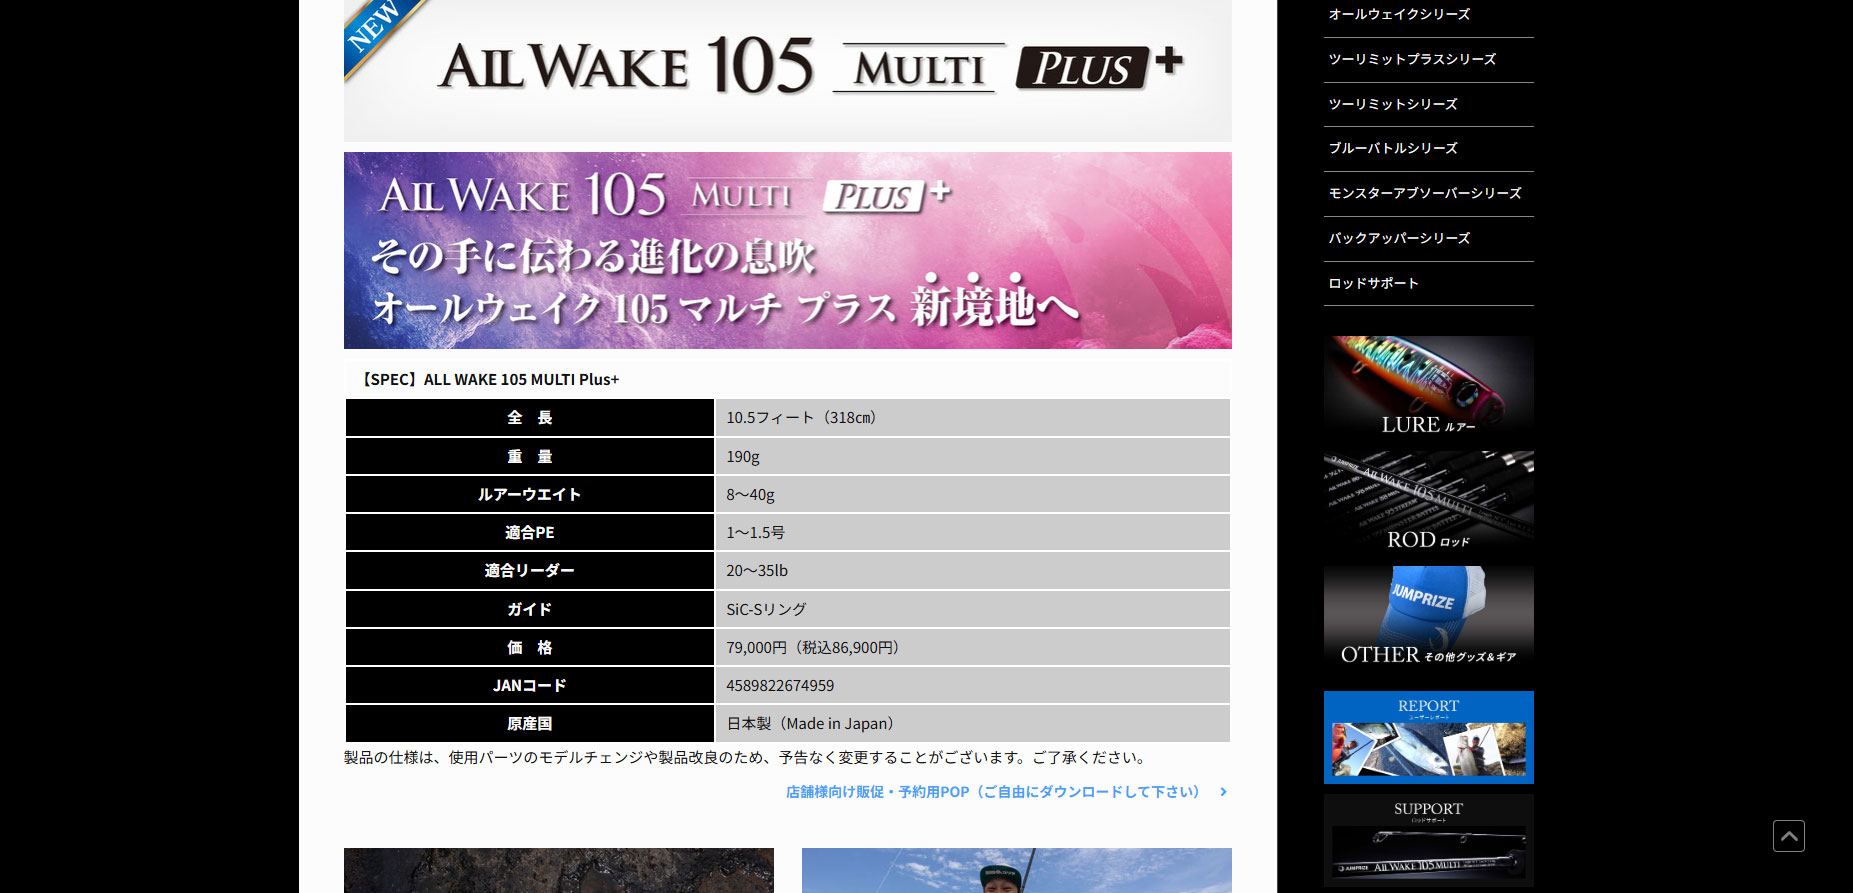Click the ルアーウエイト row header
This screenshot has height=893, width=1853.
(530, 494)
